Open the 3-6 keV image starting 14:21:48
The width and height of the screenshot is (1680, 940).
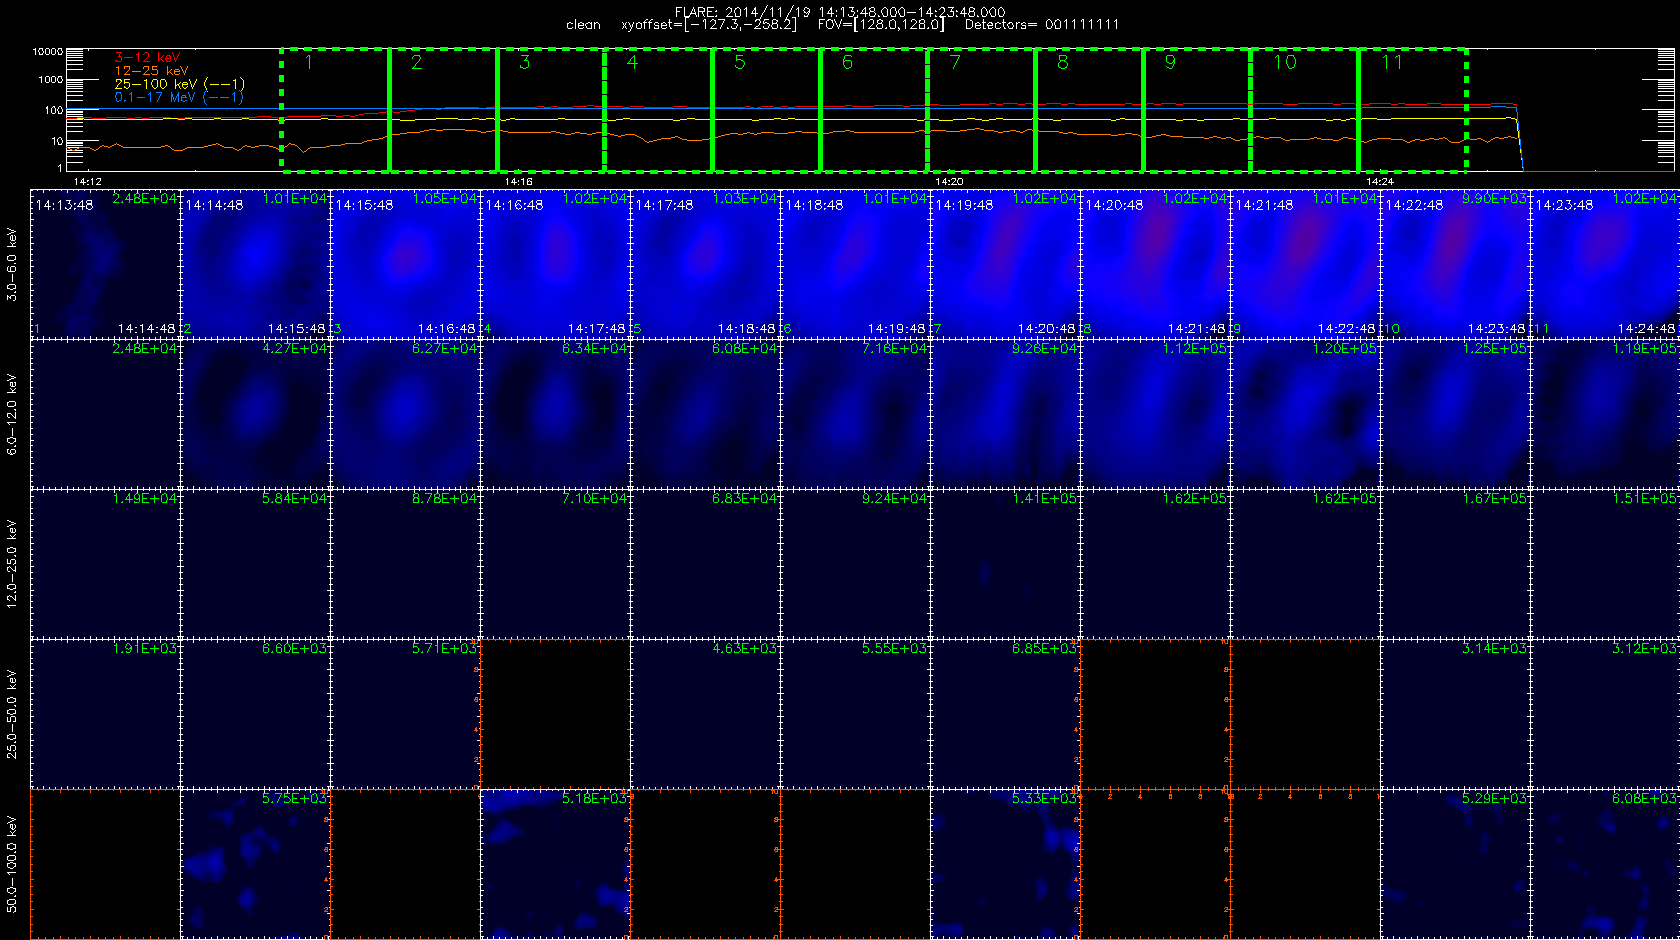pyautogui.click(x=1305, y=263)
